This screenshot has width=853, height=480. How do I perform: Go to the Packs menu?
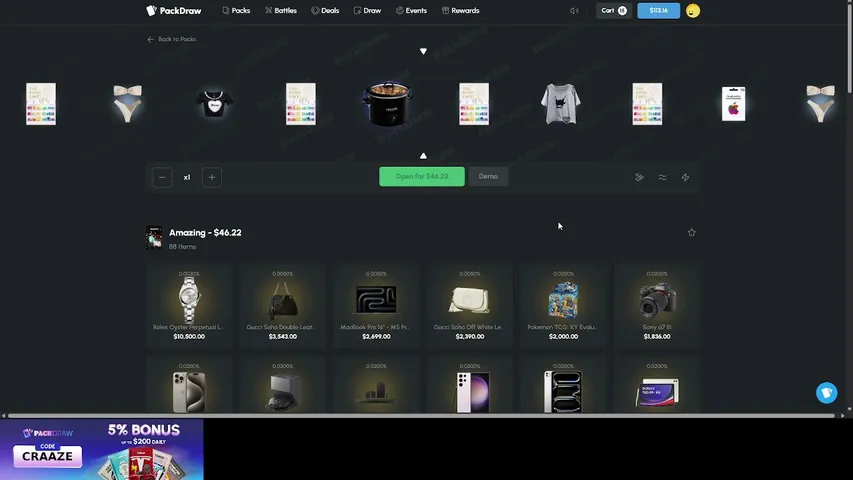(x=236, y=10)
